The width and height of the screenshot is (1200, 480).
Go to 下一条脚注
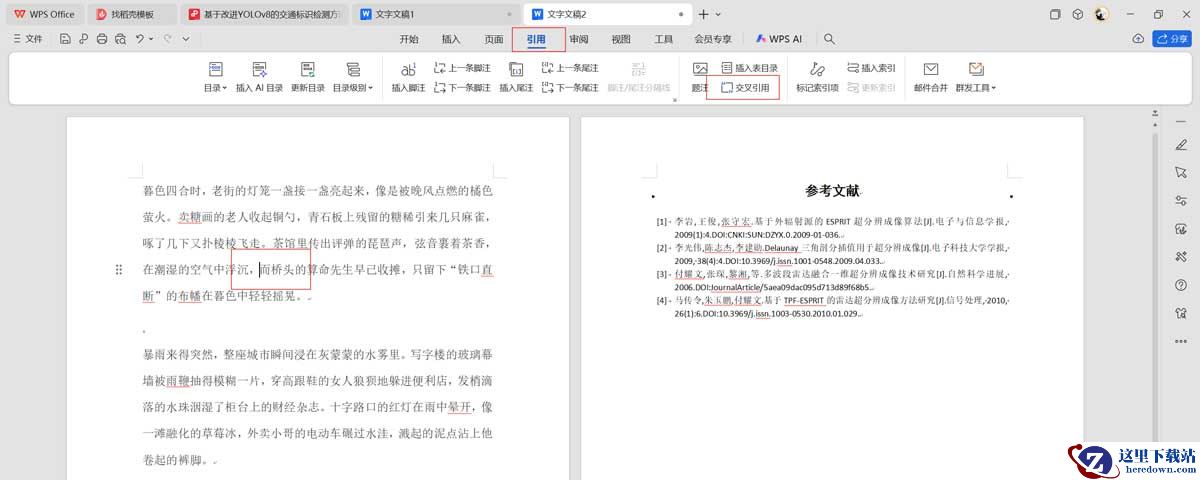(x=463, y=87)
